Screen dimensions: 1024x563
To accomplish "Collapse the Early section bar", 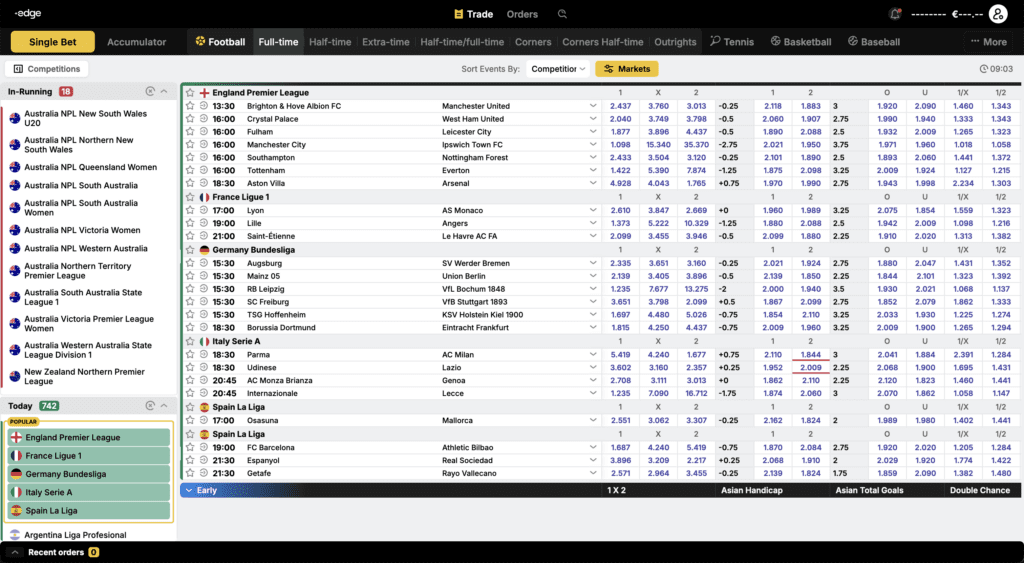I will click(x=189, y=490).
